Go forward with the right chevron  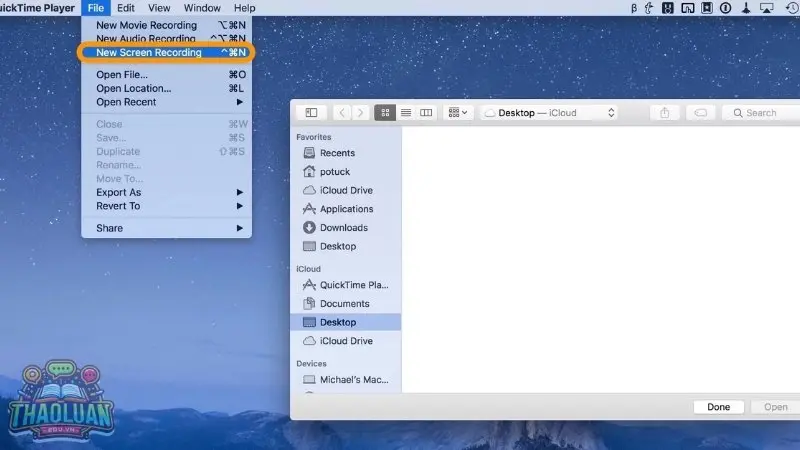click(361, 113)
